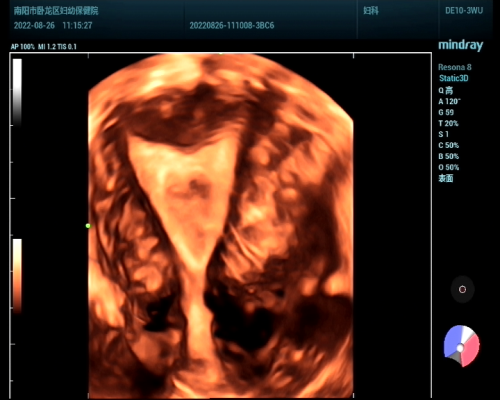500x400 pixels.
Task: Click the S 1 smooth parameter
Action: point(443,134)
